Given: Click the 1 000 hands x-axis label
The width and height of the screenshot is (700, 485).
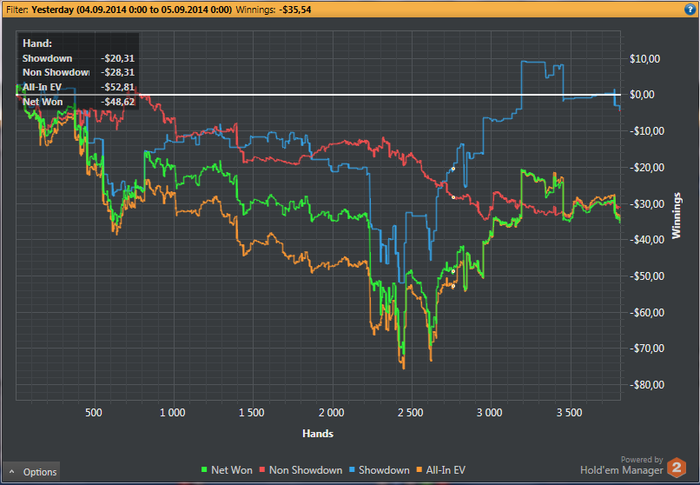Looking at the screenshot, I should pyautogui.click(x=172, y=413).
